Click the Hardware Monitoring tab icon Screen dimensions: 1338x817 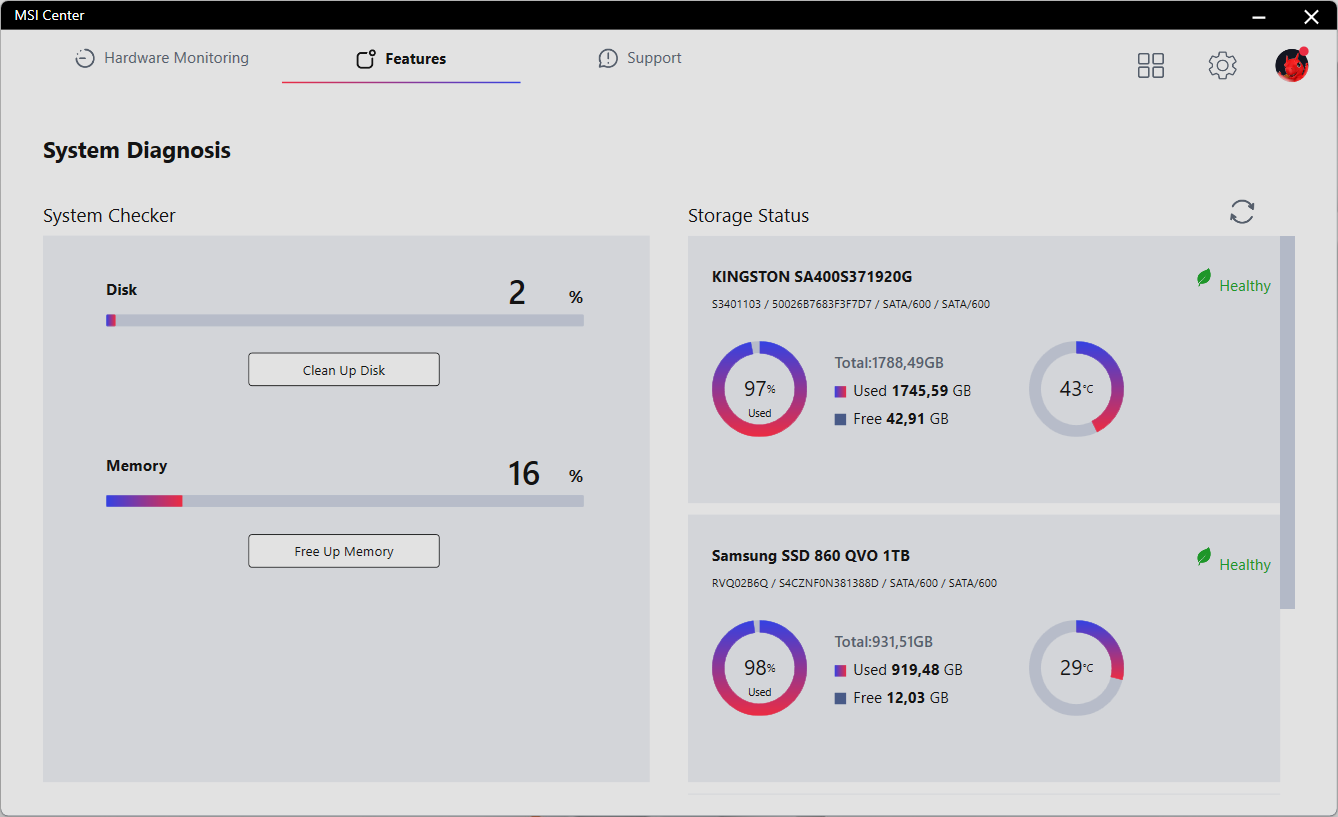coord(85,59)
